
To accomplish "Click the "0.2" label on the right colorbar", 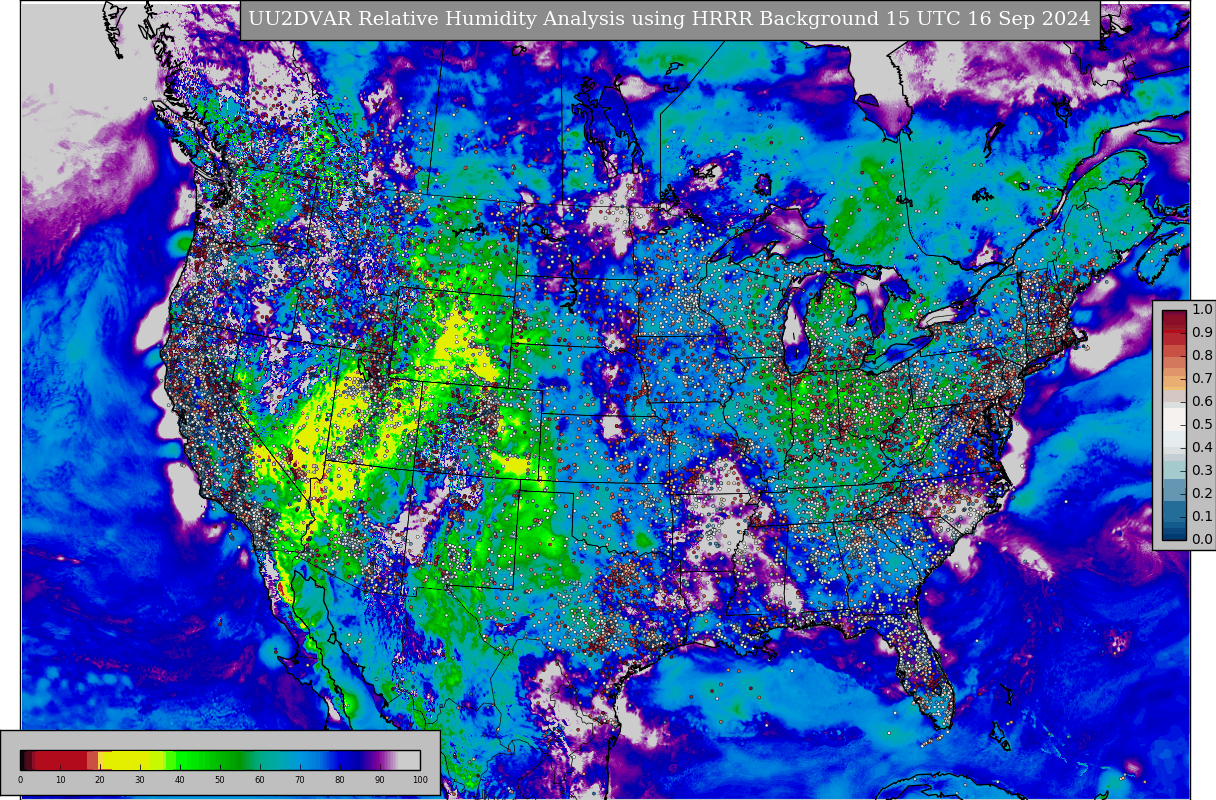I will pos(1202,493).
